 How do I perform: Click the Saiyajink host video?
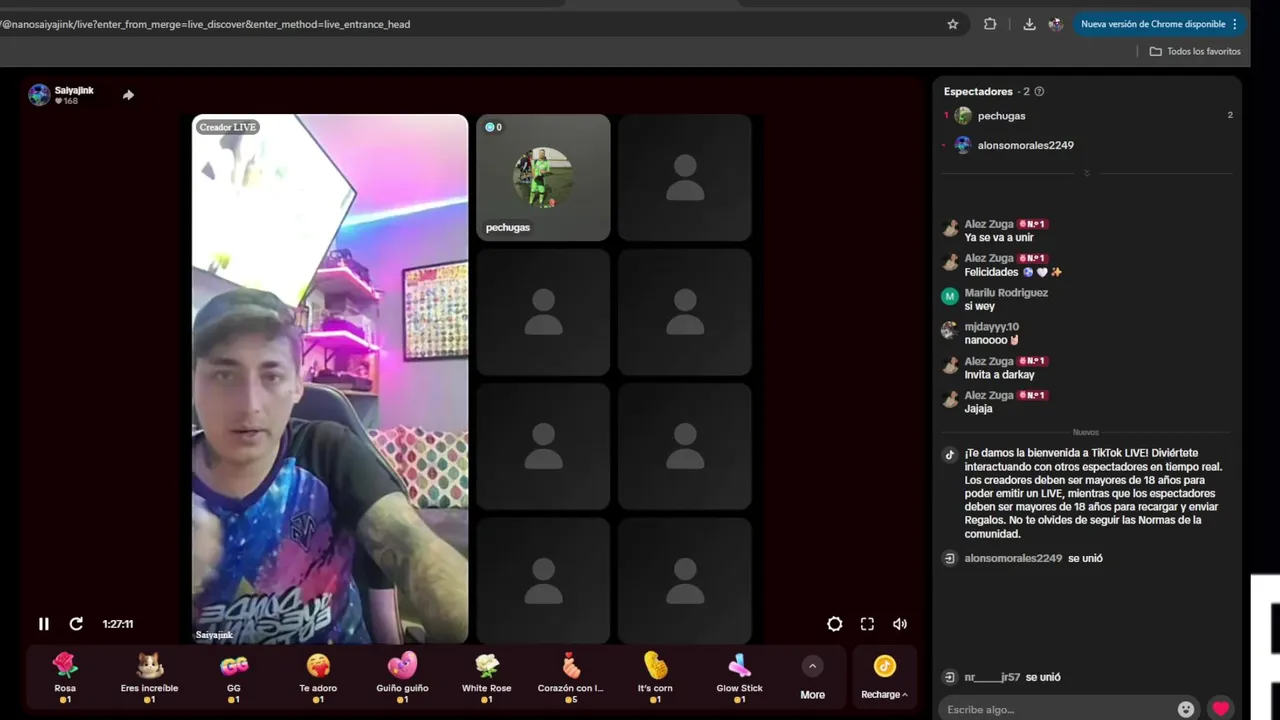[x=330, y=379]
